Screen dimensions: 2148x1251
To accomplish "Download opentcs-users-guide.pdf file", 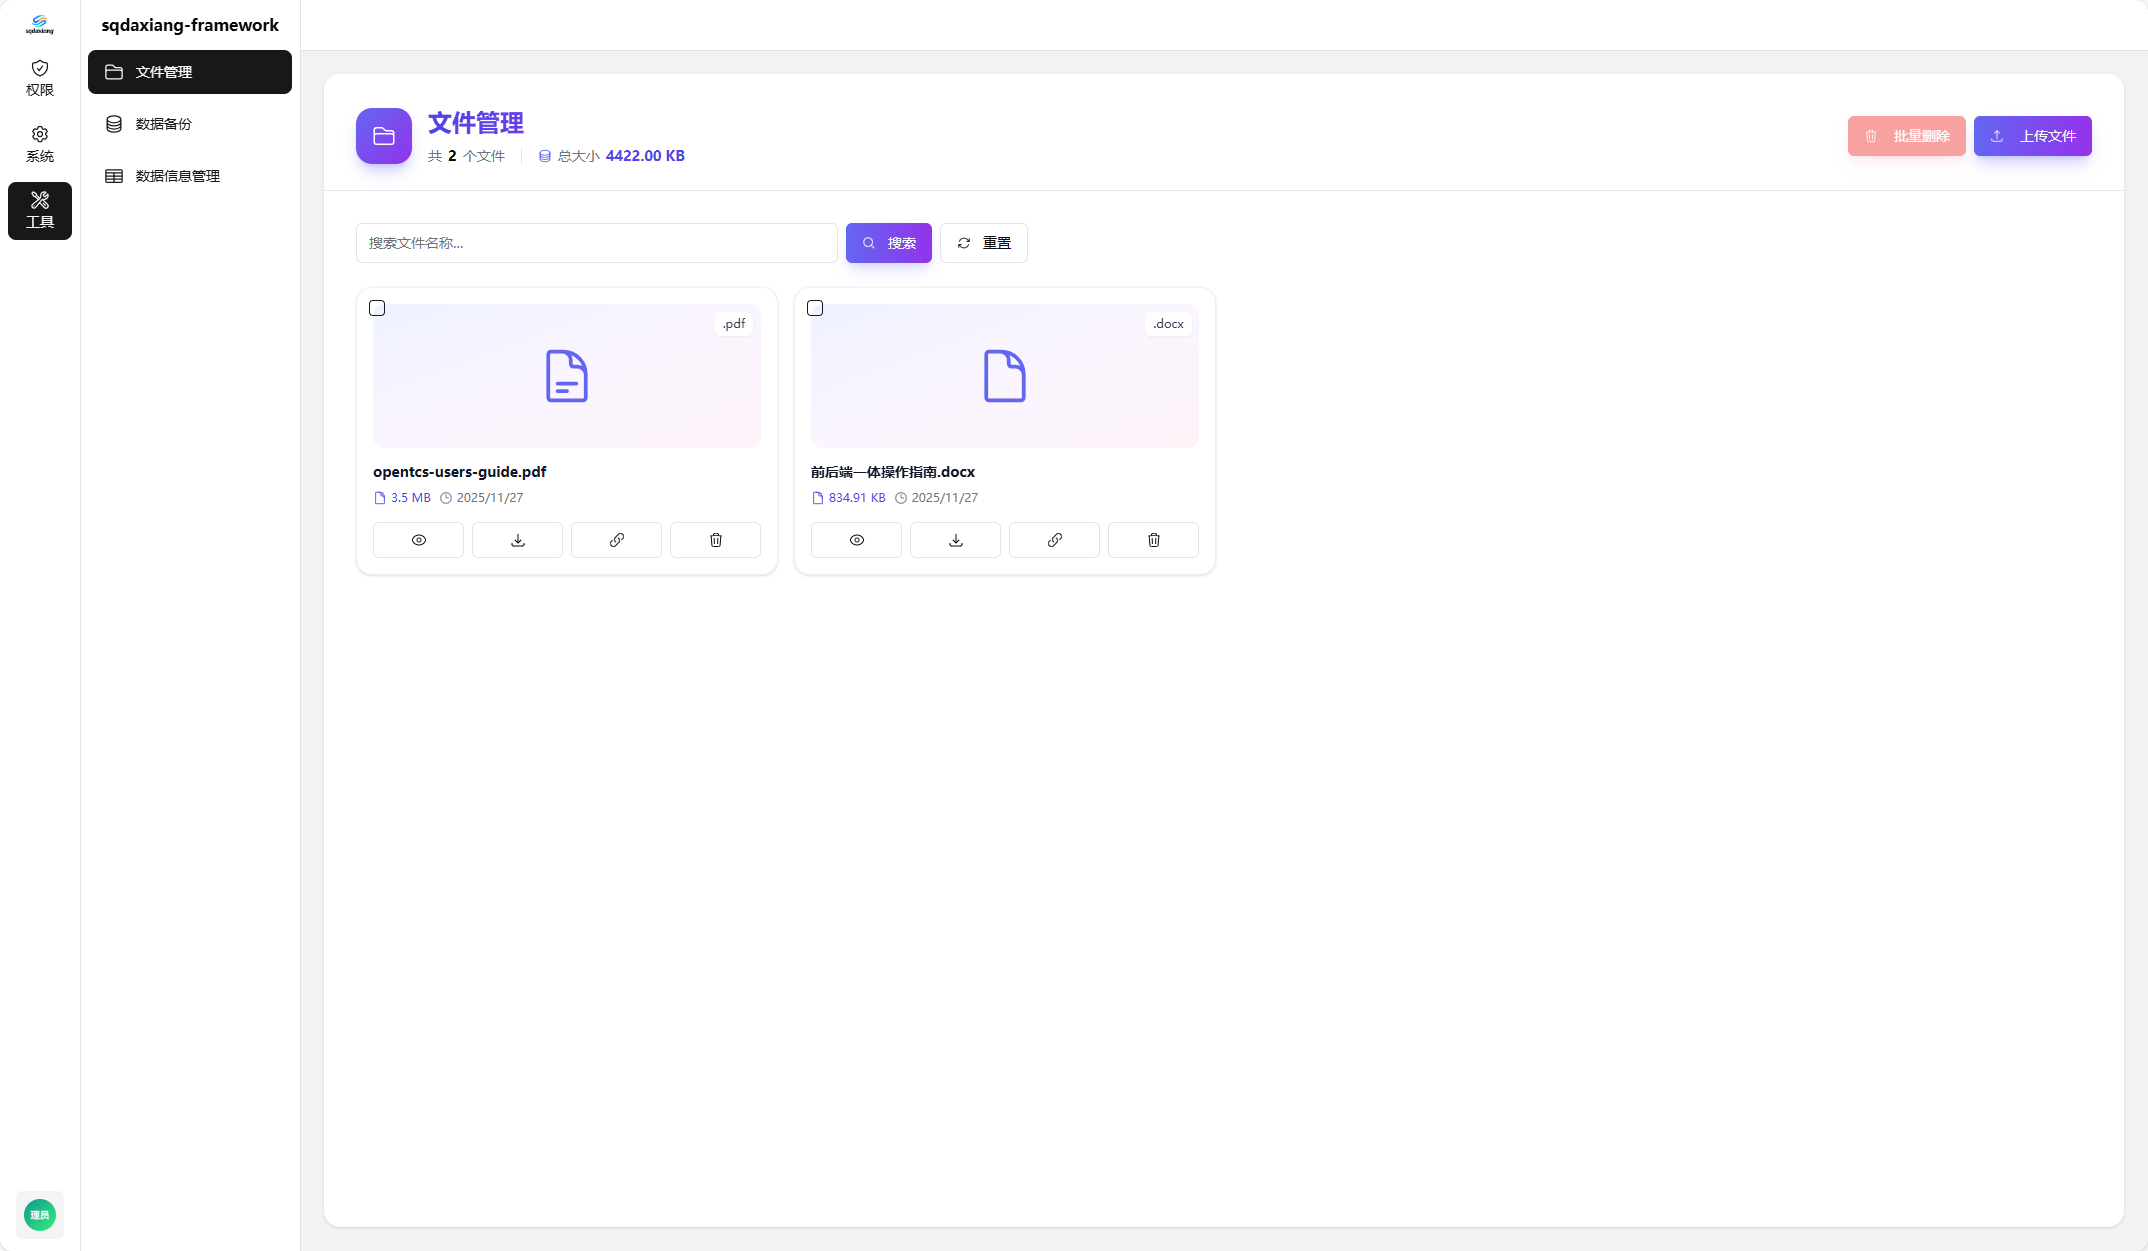I will click(x=517, y=540).
